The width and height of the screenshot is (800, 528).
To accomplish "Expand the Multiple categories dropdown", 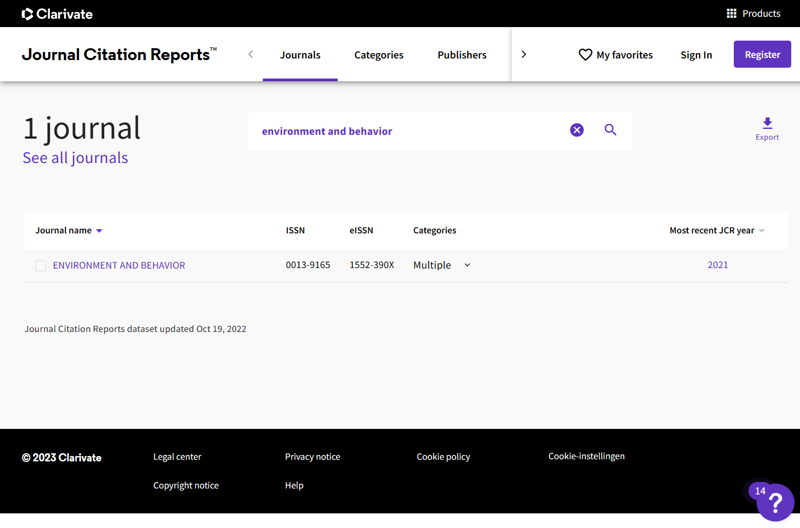I will [467, 265].
